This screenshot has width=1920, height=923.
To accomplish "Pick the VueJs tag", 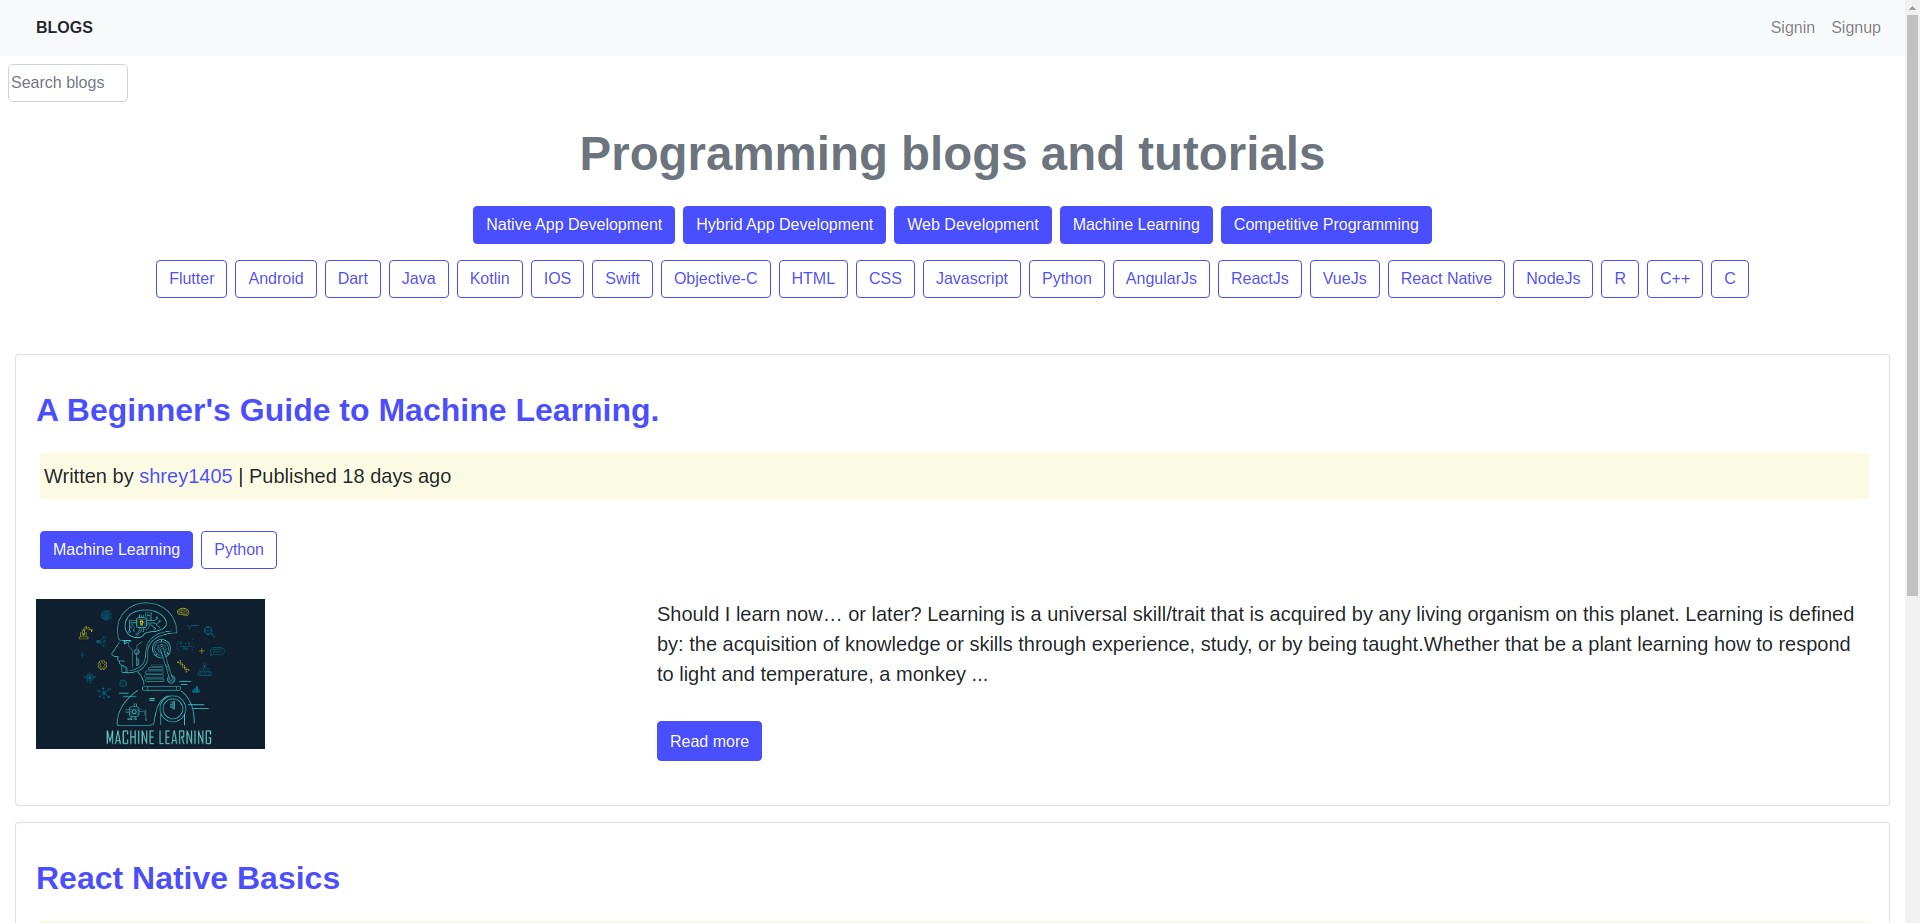I will coord(1345,279).
